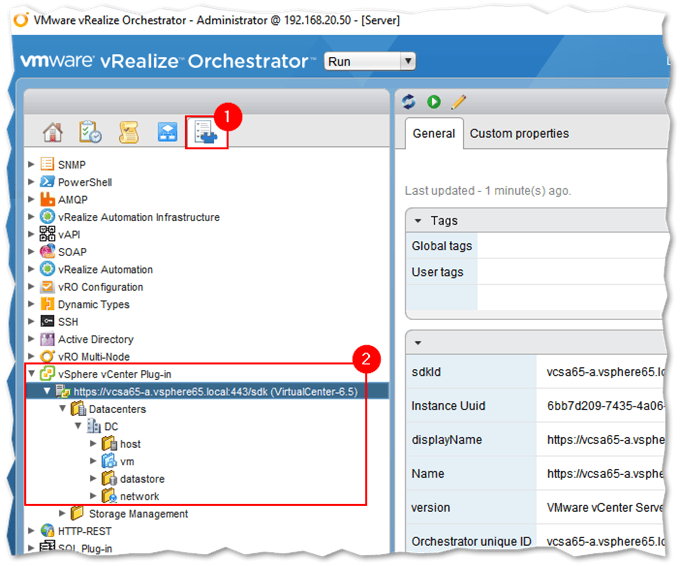Click the green run workflow icon
This screenshot has height=566, width=680.
coord(434,102)
